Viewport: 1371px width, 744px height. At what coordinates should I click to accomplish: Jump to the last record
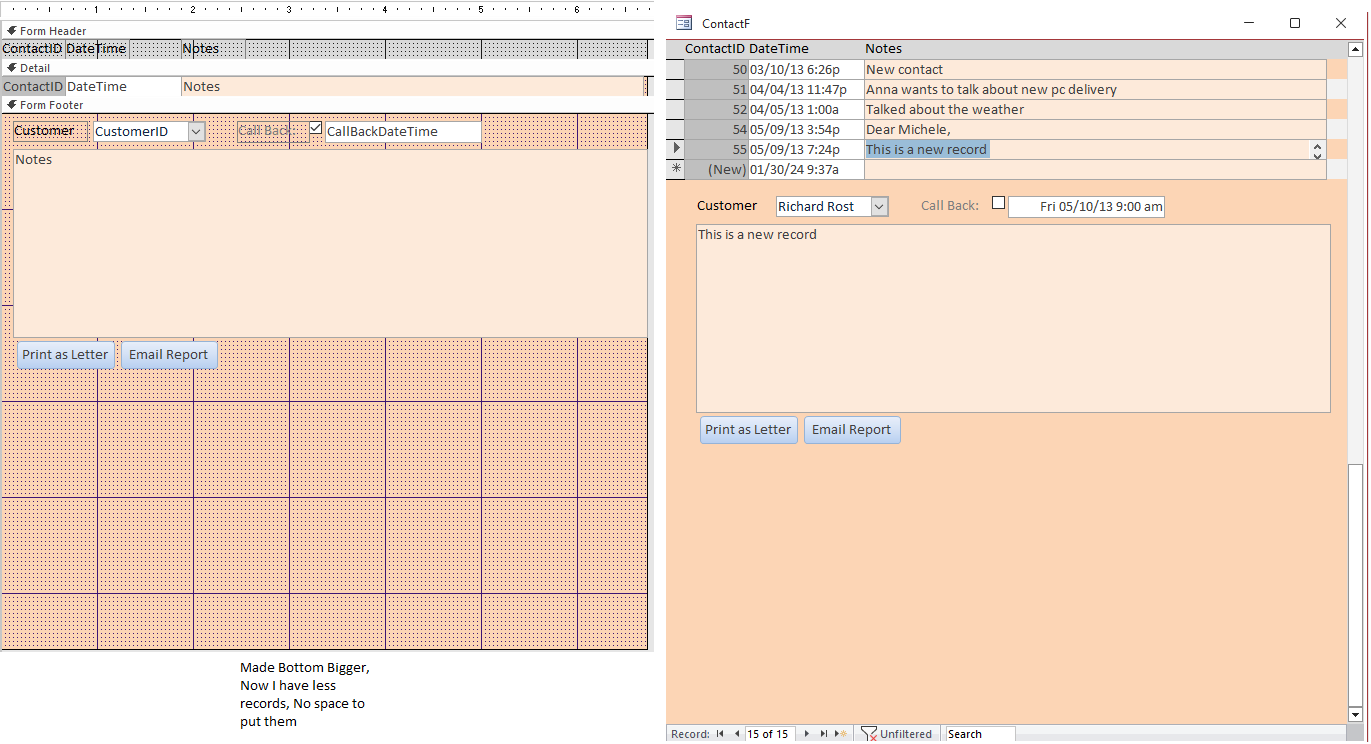coord(823,734)
